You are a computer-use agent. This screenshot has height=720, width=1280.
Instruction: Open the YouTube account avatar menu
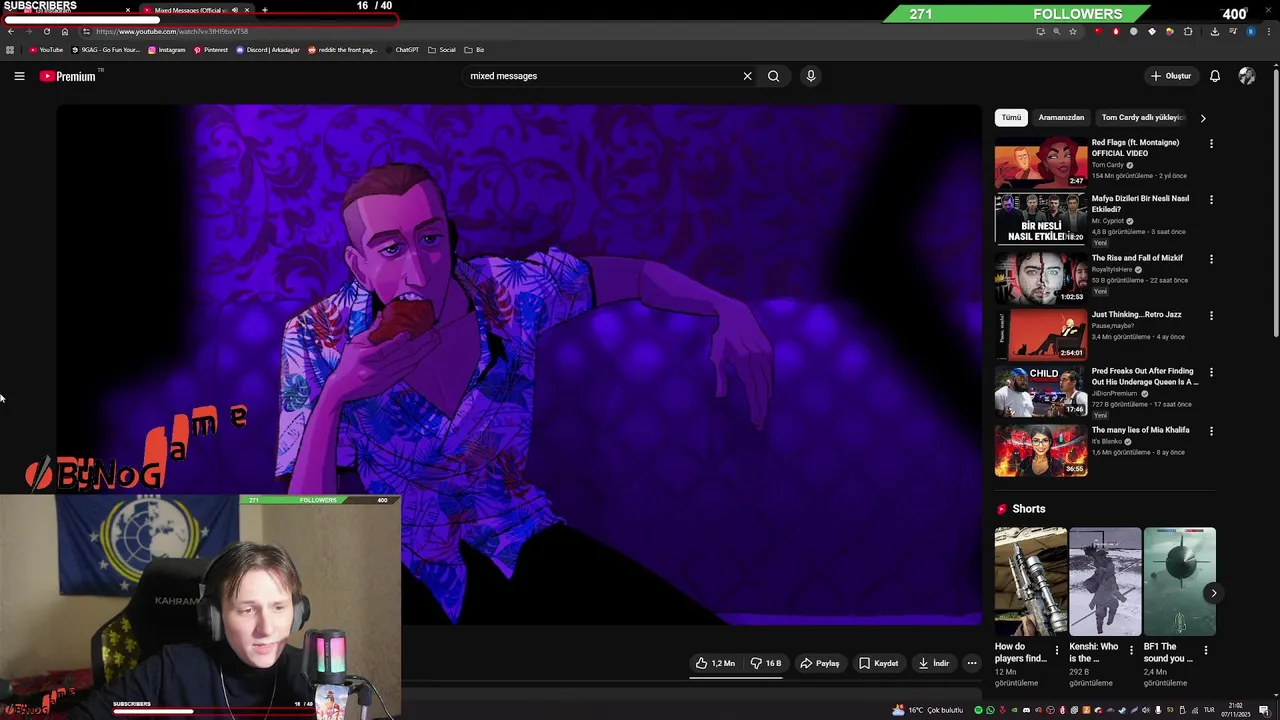pyautogui.click(x=1246, y=76)
